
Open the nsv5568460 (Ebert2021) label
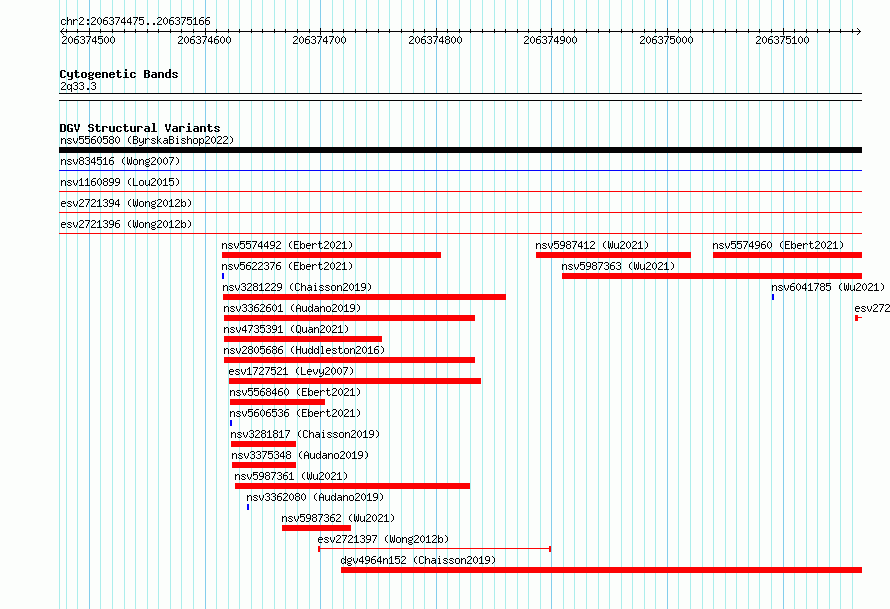click(x=295, y=392)
